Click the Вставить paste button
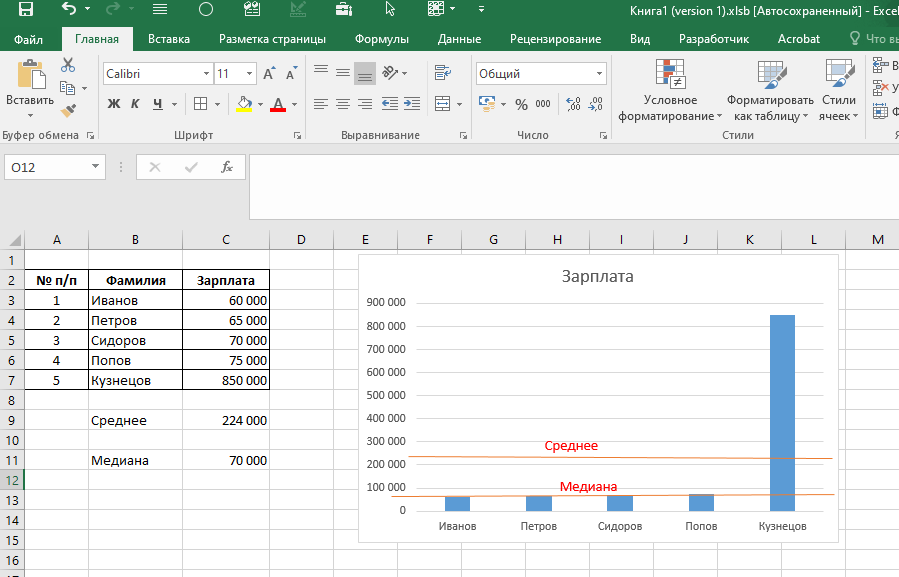 point(30,83)
